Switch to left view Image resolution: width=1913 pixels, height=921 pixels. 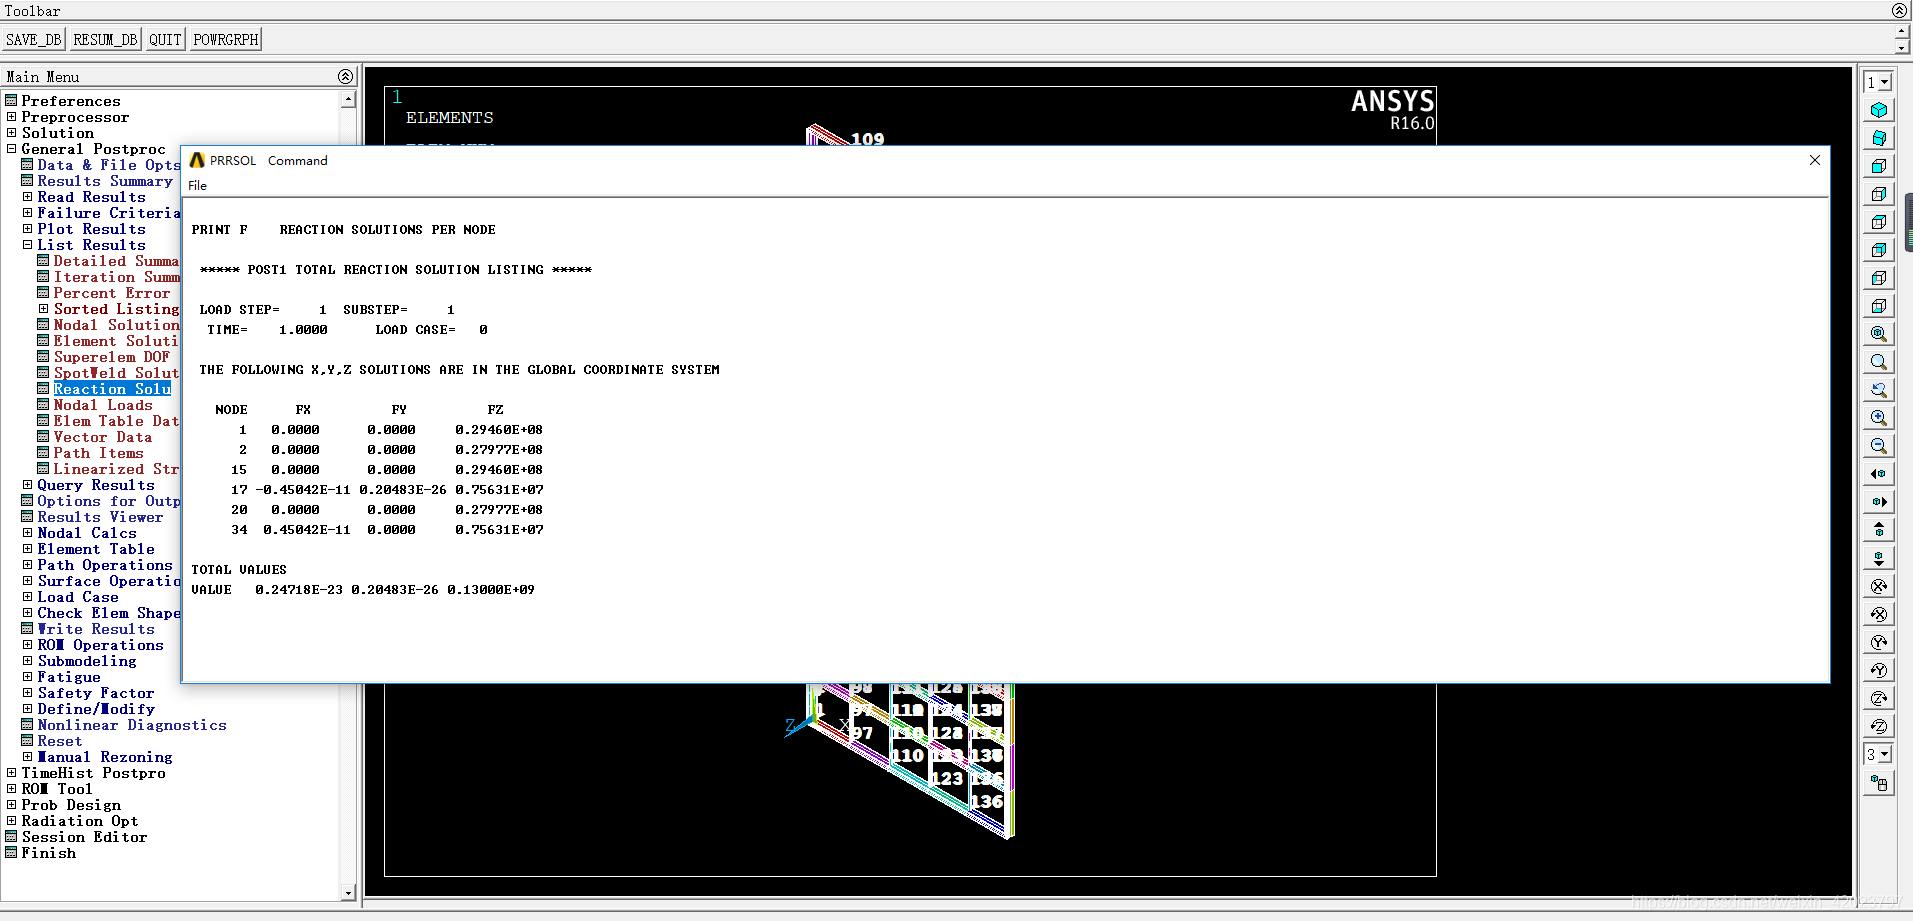click(x=1878, y=278)
